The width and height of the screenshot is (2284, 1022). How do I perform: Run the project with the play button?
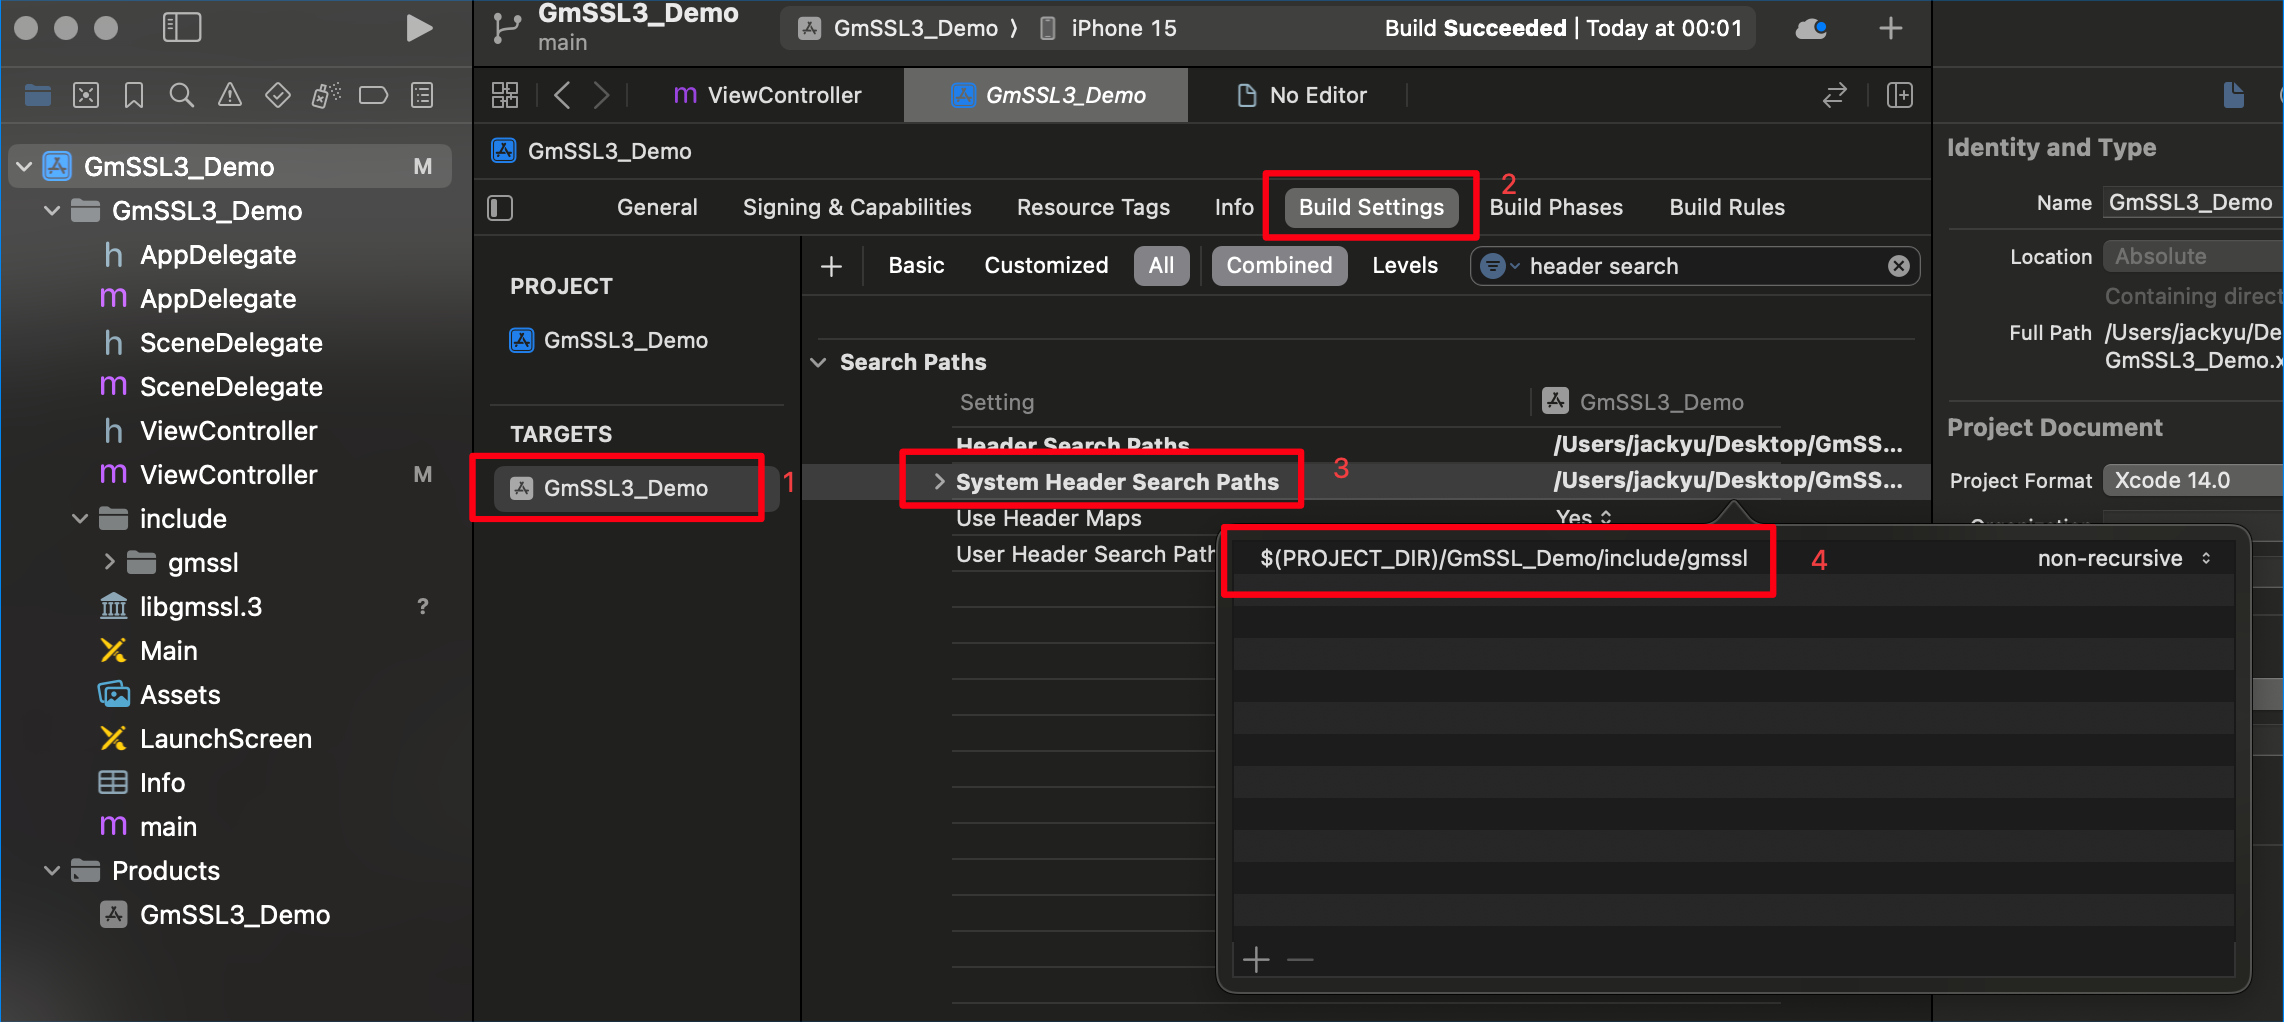(419, 28)
